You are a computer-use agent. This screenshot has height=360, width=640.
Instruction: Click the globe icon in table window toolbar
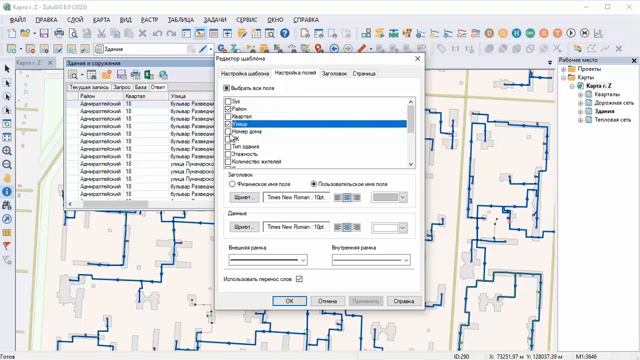coord(163,75)
